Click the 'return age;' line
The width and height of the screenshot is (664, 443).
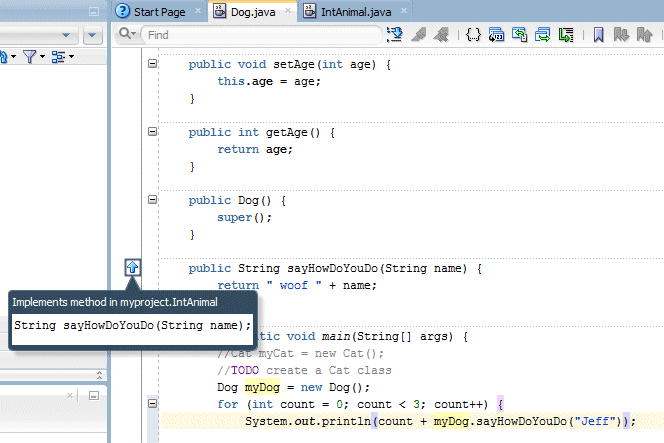click(x=255, y=150)
